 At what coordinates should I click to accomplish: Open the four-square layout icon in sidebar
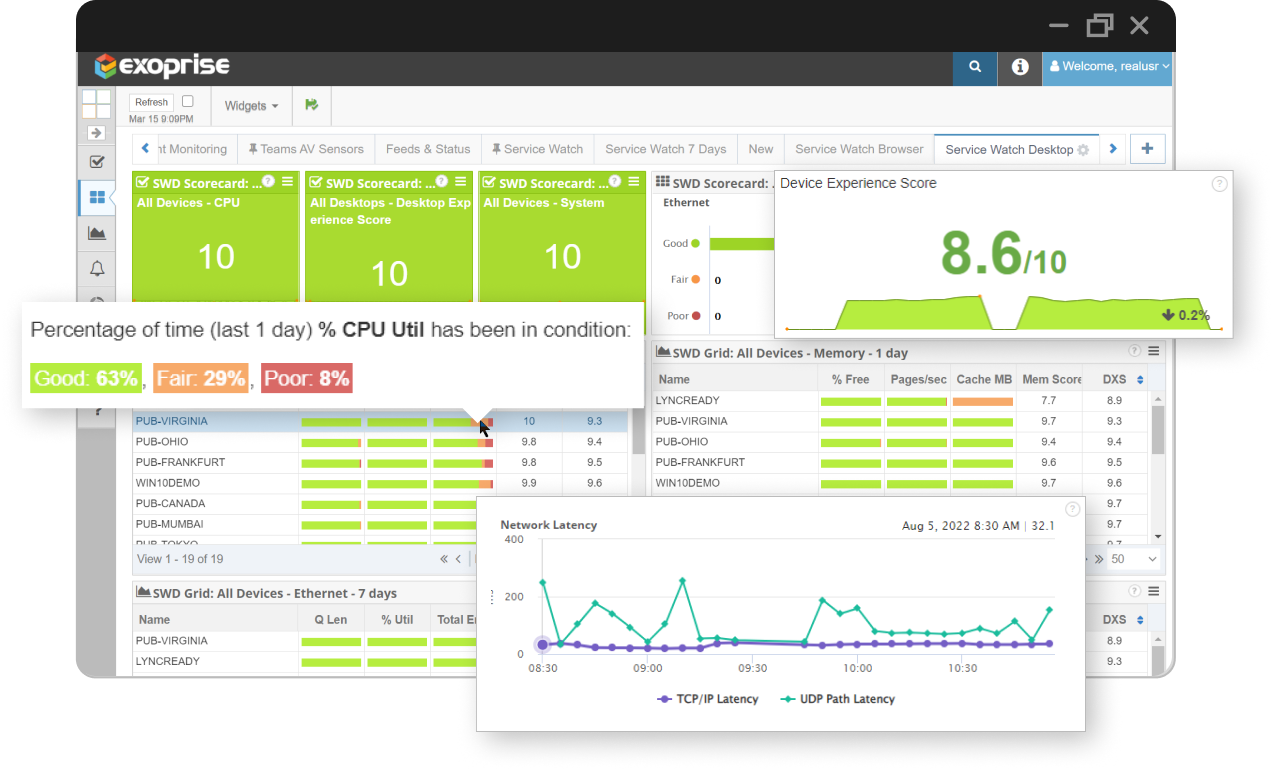[96, 104]
